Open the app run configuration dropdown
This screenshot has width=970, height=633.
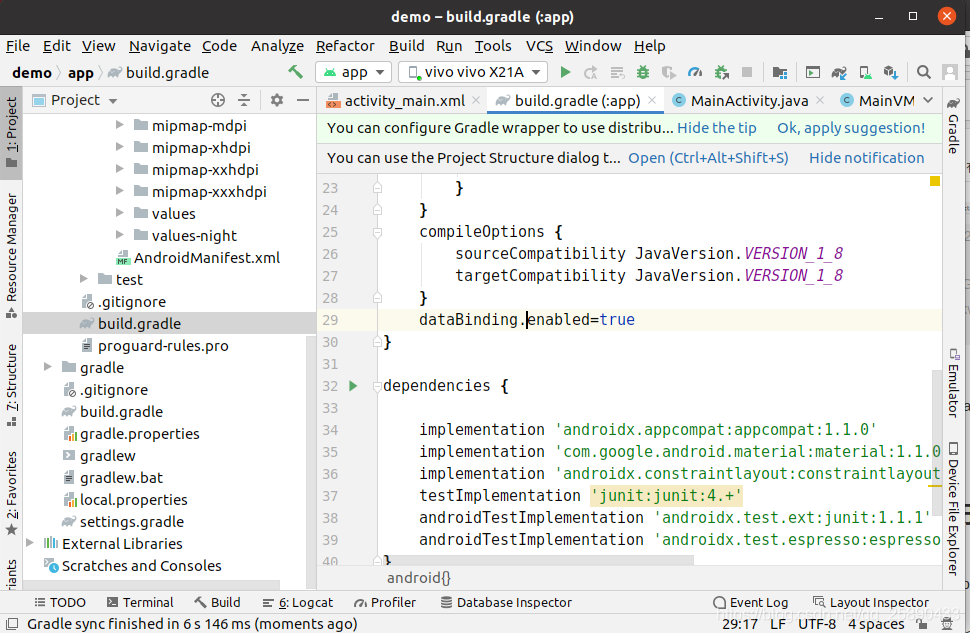tap(353, 72)
